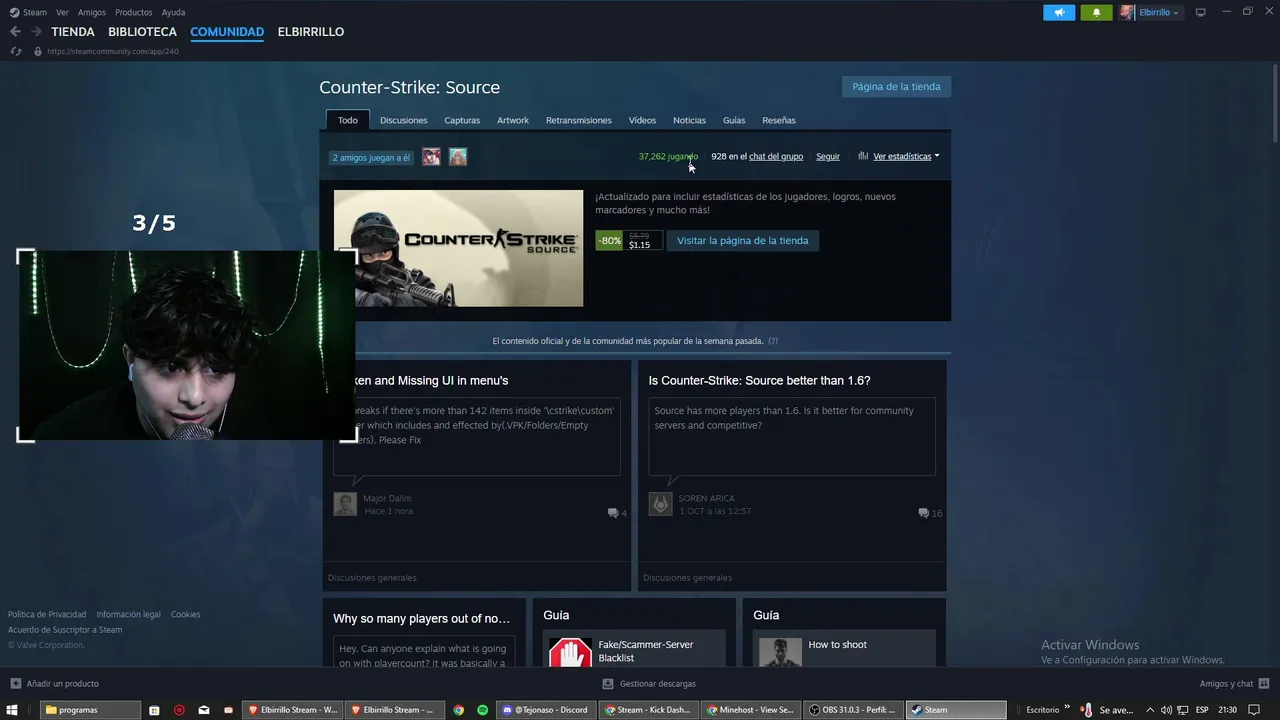
Task: Click the steamcommunity URL address bar
Action: click(x=112, y=51)
